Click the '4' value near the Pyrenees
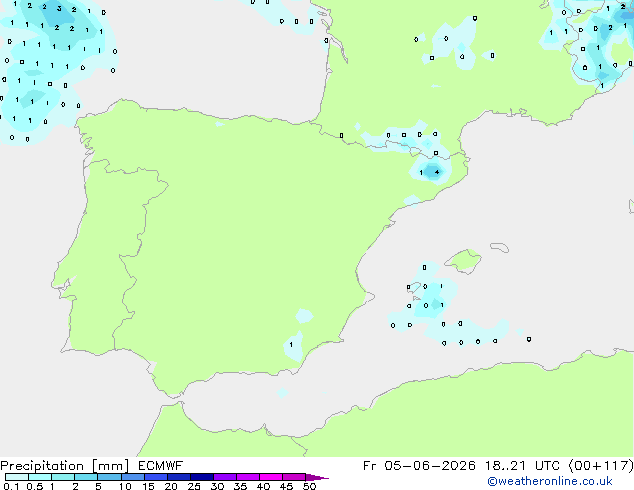This screenshot has width=634, height=490. pyautogui.click(x=437, y=172)
